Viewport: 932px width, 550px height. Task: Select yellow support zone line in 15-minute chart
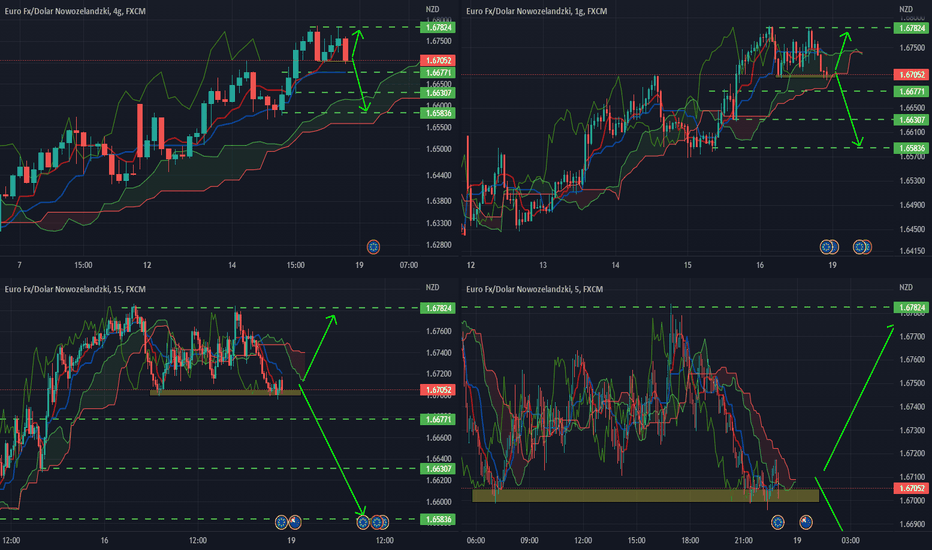[x=225, y=392]
